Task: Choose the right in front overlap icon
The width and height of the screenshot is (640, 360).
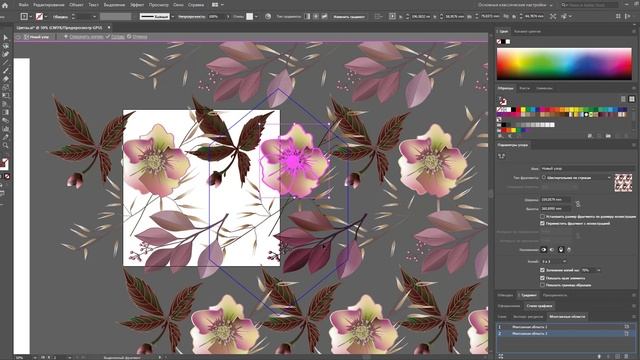Action: [552, 249]
